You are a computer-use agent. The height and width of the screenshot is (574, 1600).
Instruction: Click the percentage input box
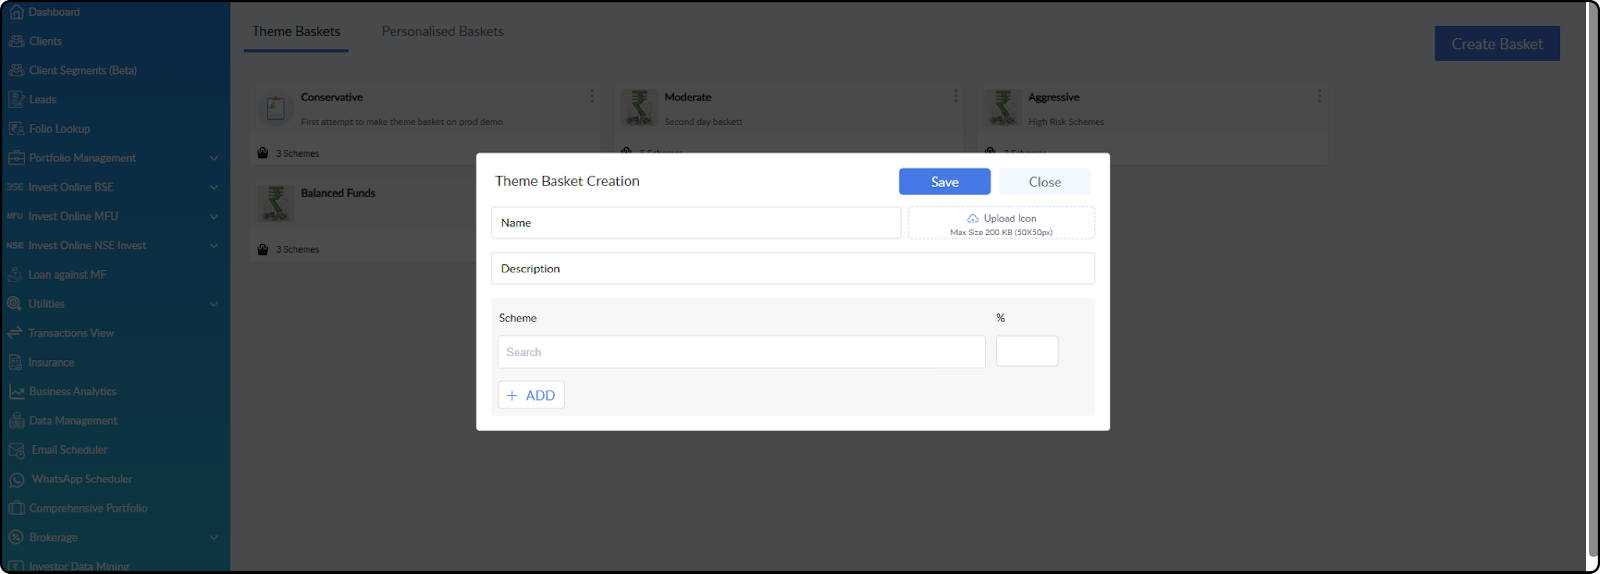click(1027, 351)
